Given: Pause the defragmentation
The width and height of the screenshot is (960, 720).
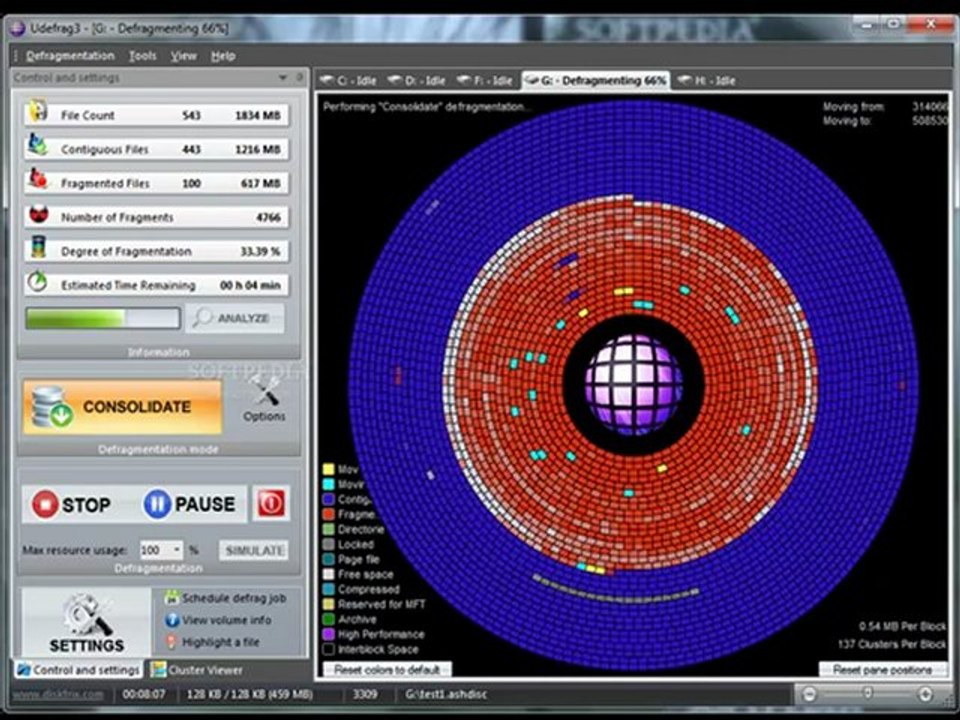Looking at the screenshot, I should 190,504.
